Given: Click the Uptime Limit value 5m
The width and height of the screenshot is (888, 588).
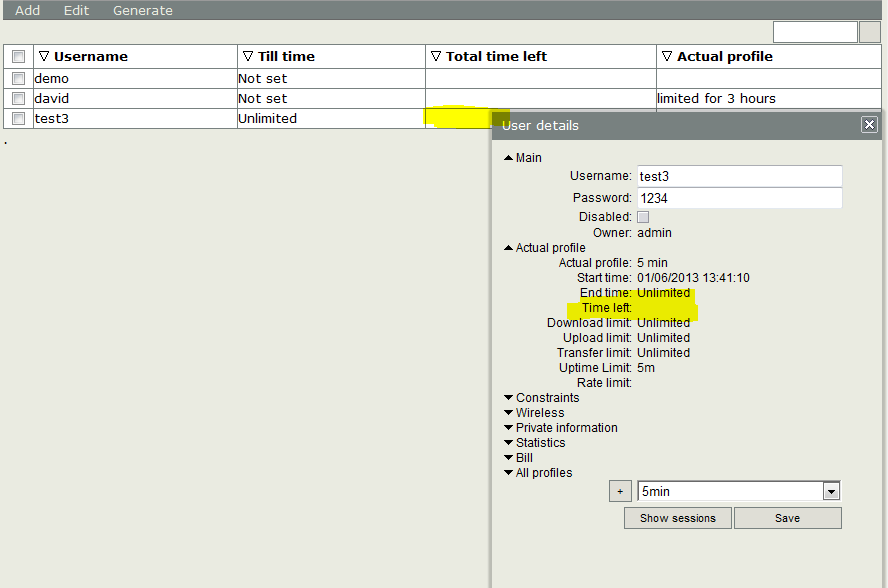Looking at the screenshot, I should pos(646,368).
